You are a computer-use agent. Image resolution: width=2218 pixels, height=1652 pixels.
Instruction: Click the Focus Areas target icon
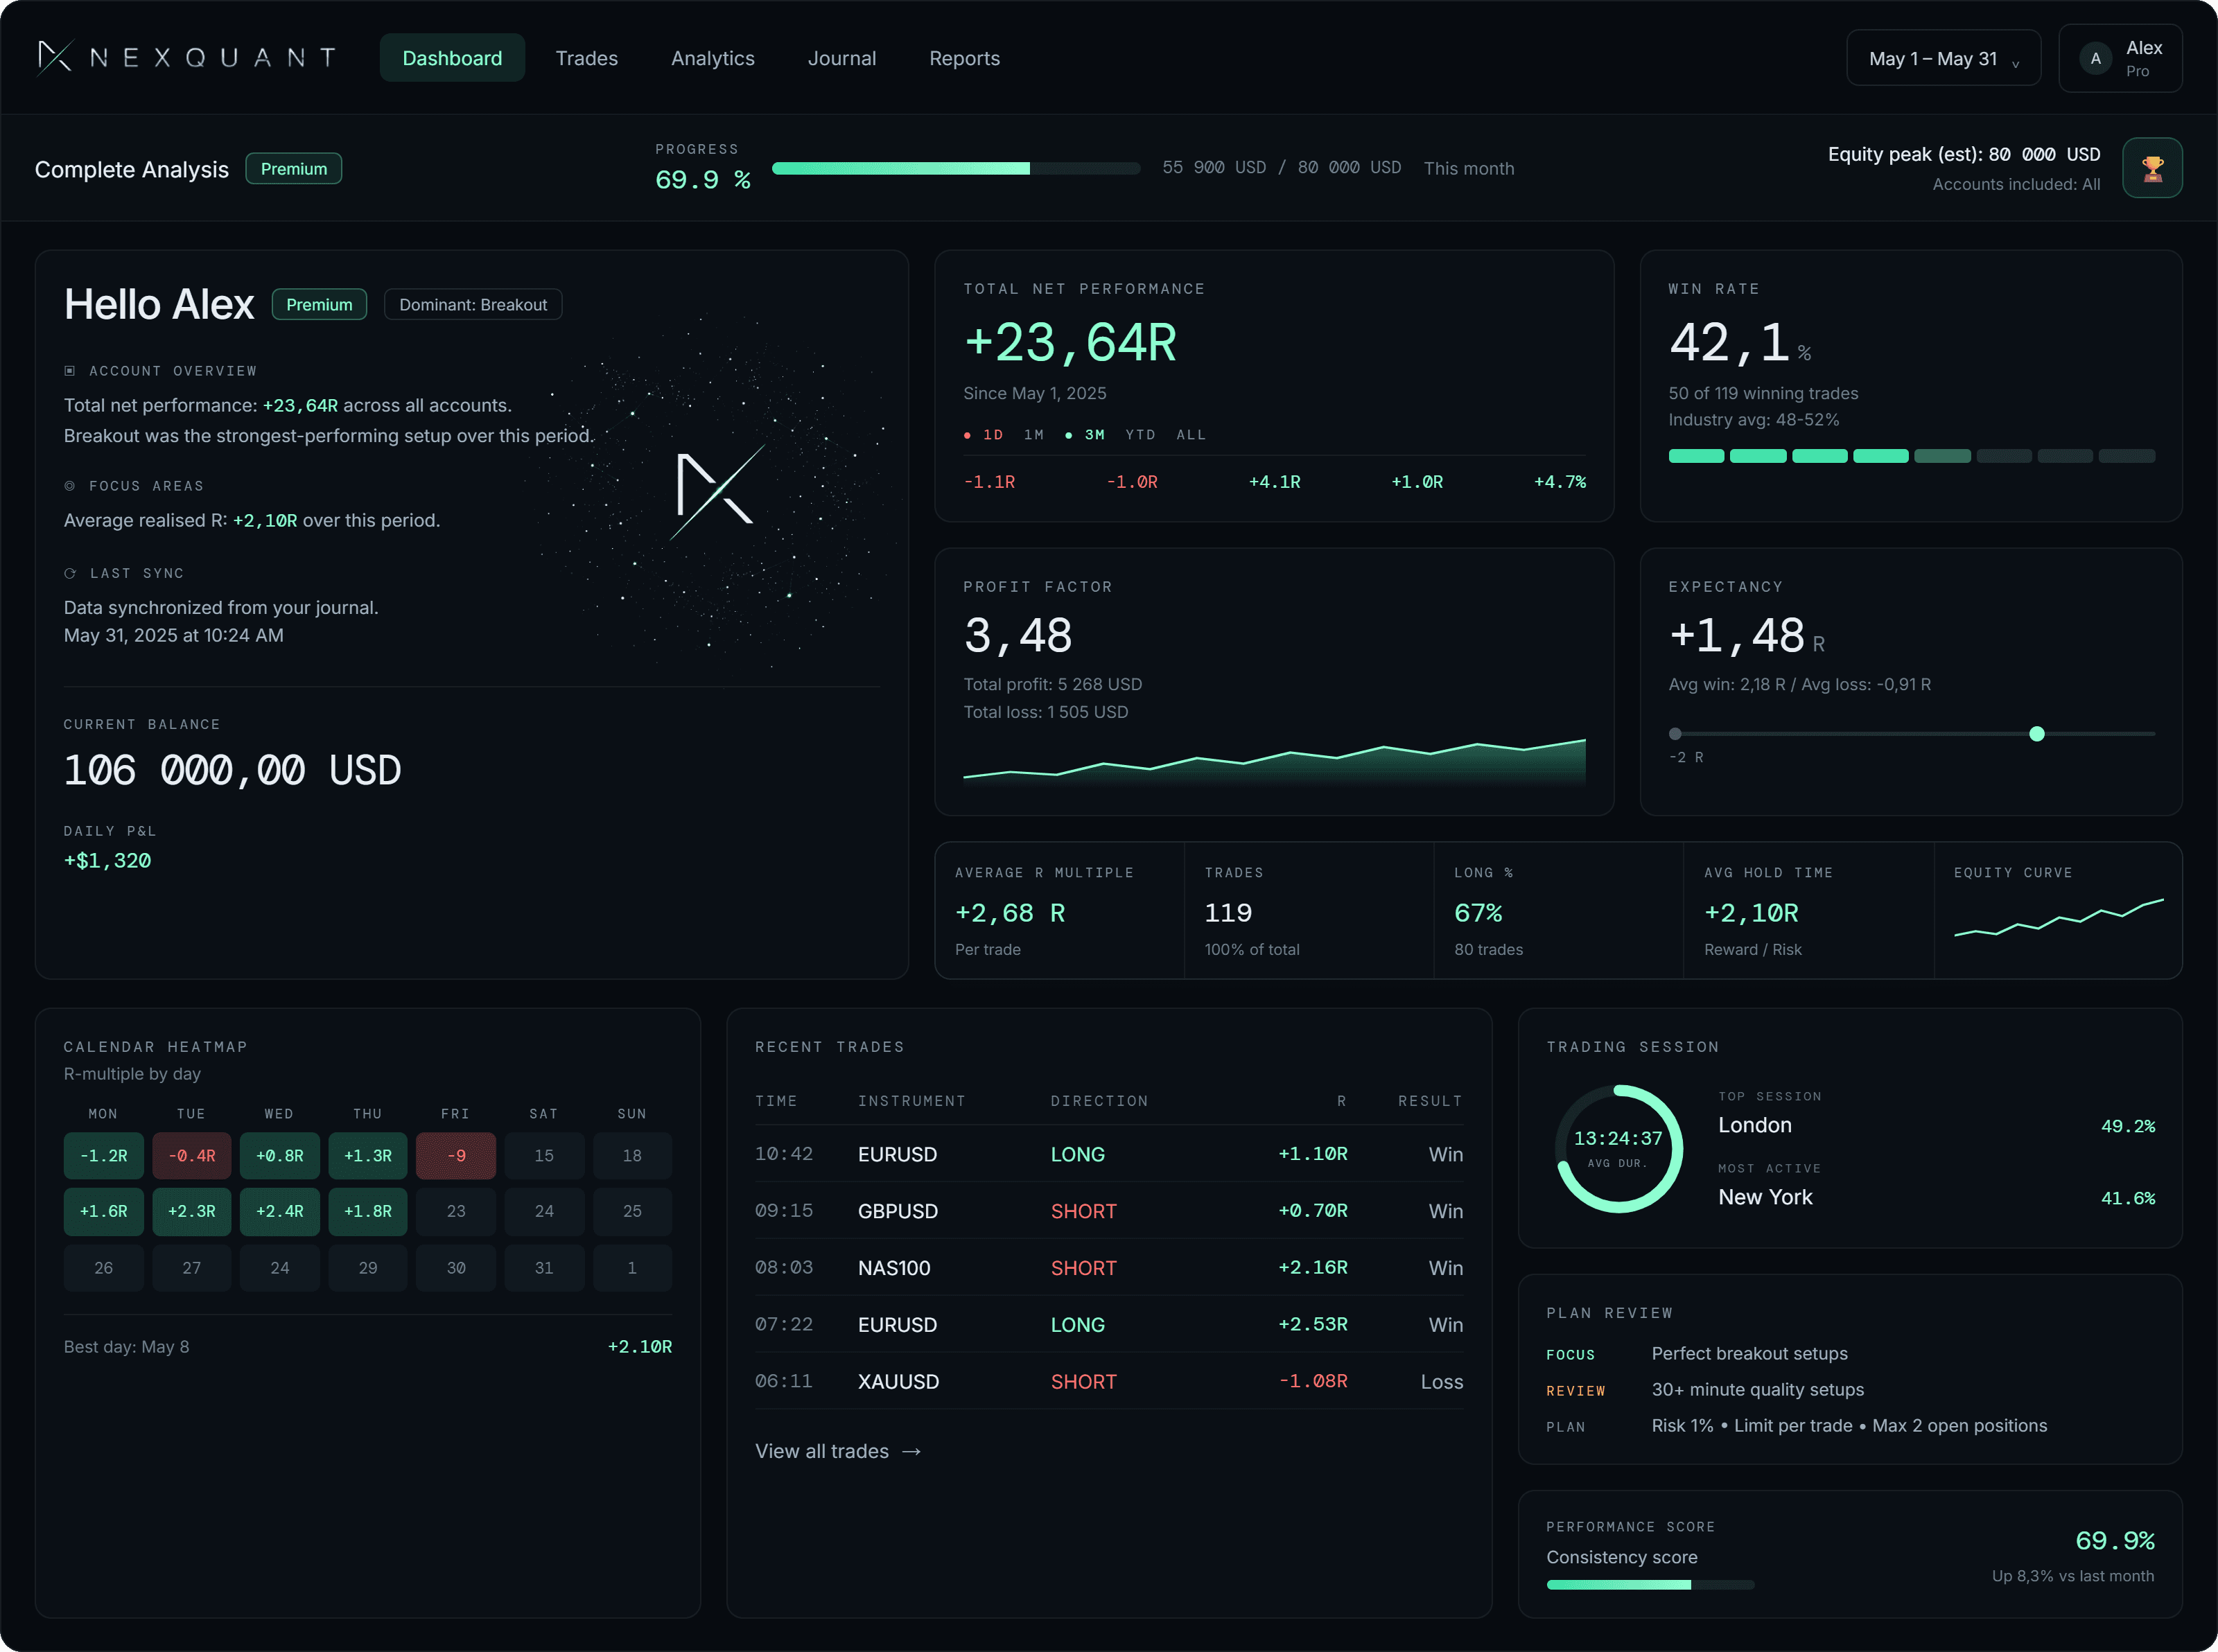pyautogui.click(x=70, y=486)
